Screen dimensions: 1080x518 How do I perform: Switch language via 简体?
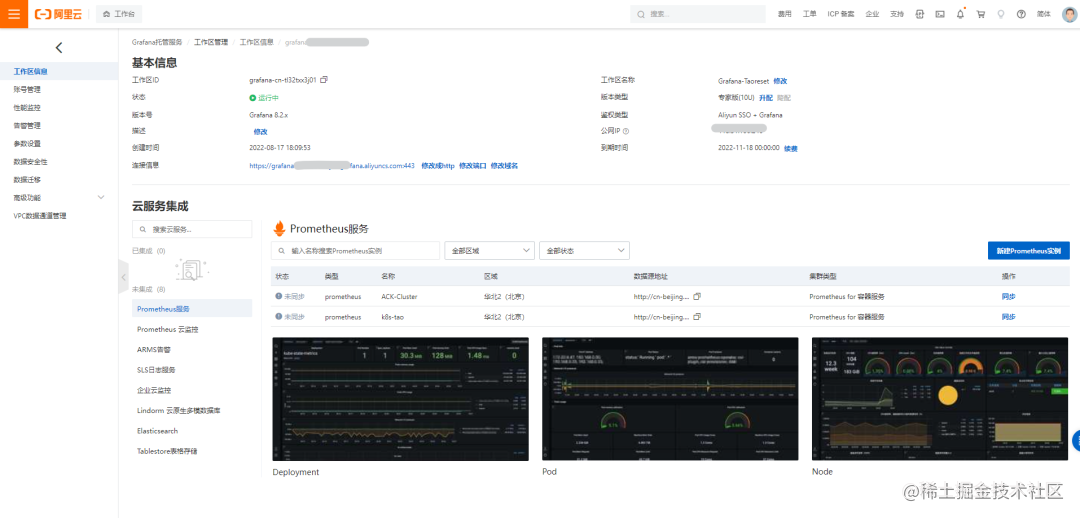[x=1043, y=14]
